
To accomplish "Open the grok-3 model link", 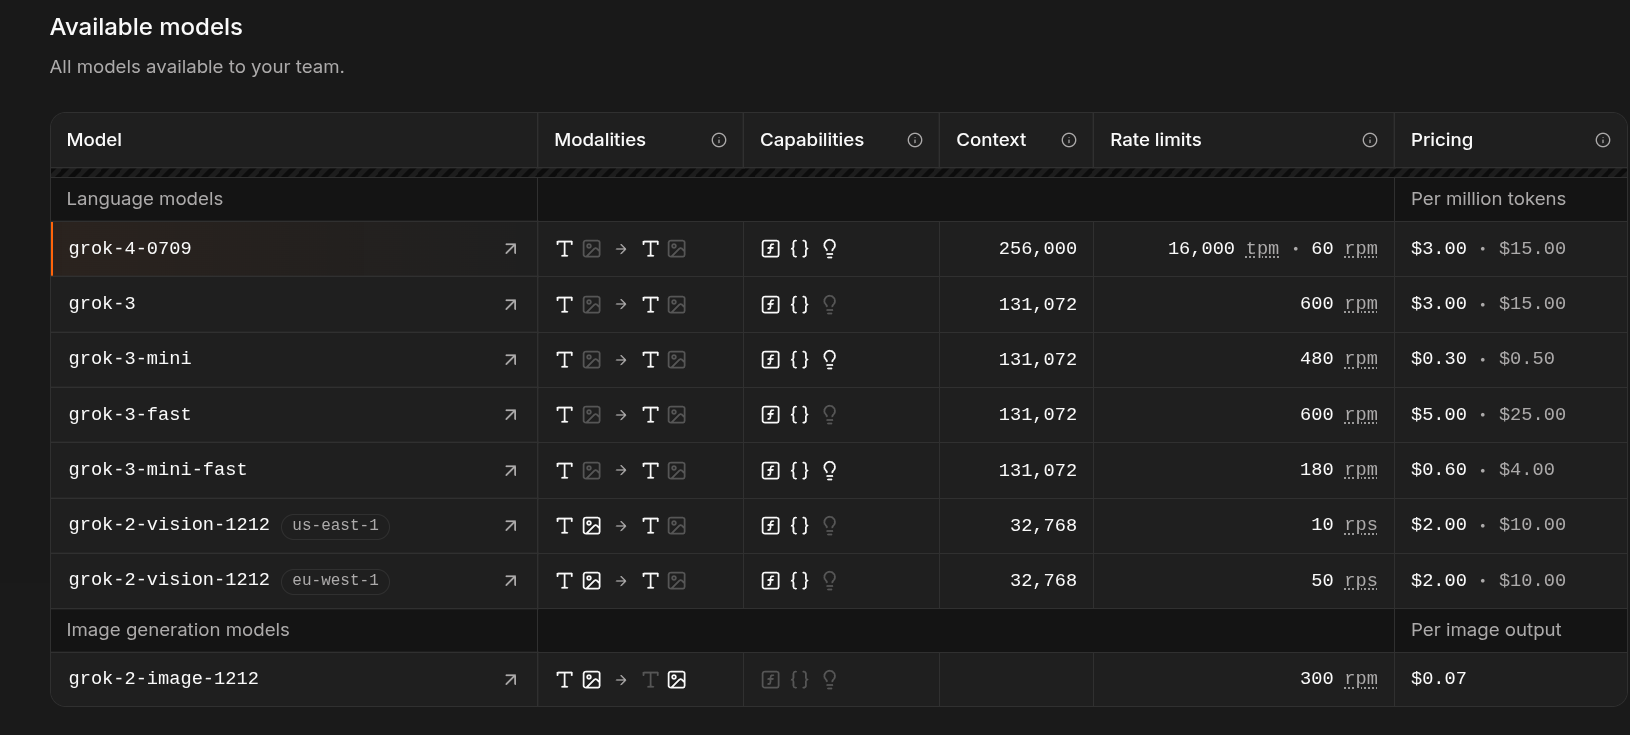I will coord(102,304).
